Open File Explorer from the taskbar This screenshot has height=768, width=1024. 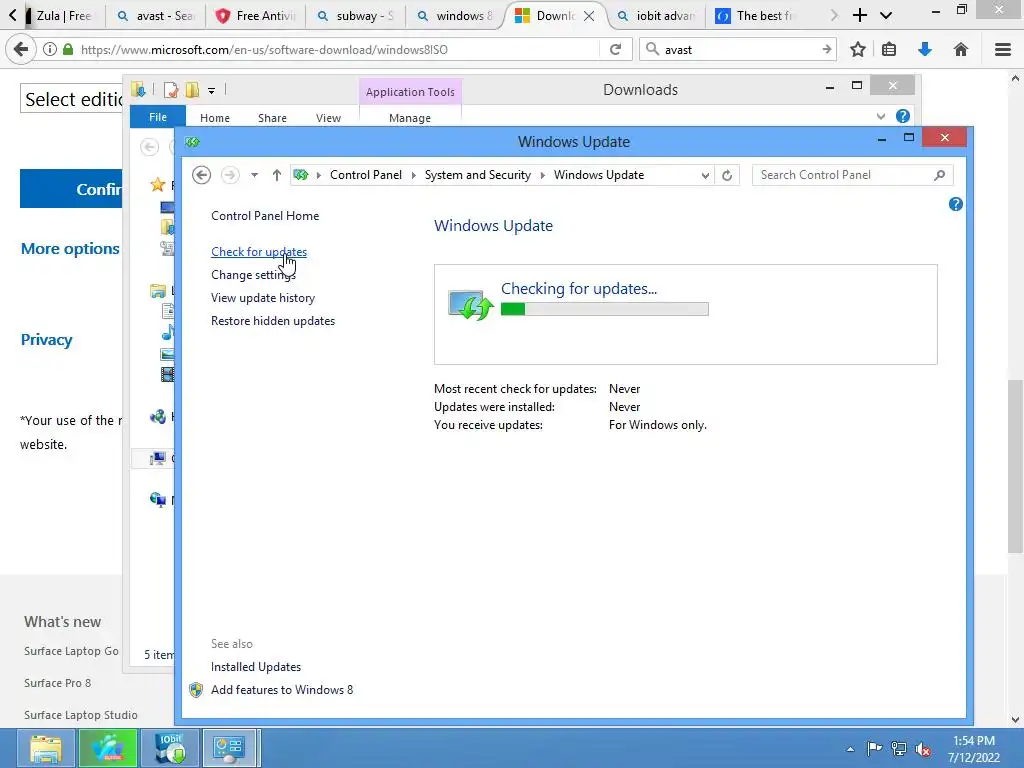click(x=46, y=748)
